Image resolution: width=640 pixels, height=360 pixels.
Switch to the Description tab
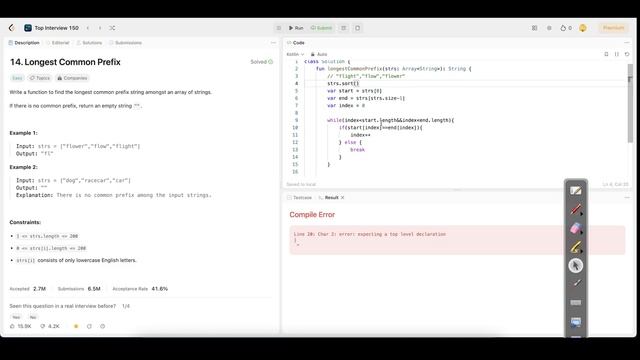[24, 42]
